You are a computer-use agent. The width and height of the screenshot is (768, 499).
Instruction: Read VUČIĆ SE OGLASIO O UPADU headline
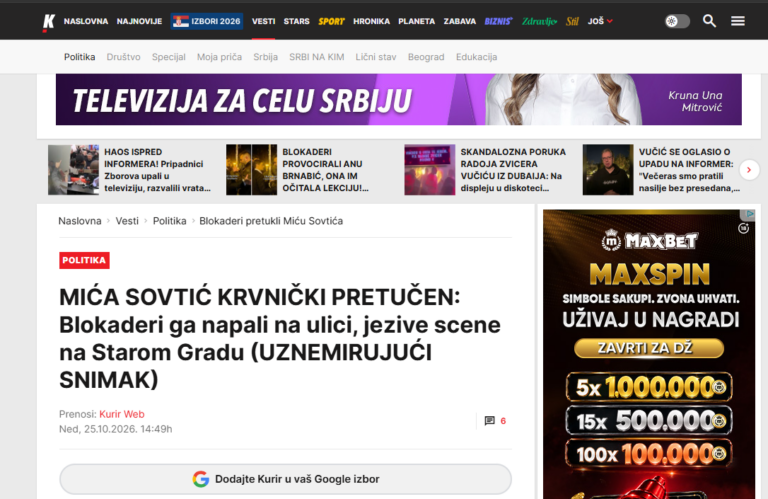pos(689,170)
